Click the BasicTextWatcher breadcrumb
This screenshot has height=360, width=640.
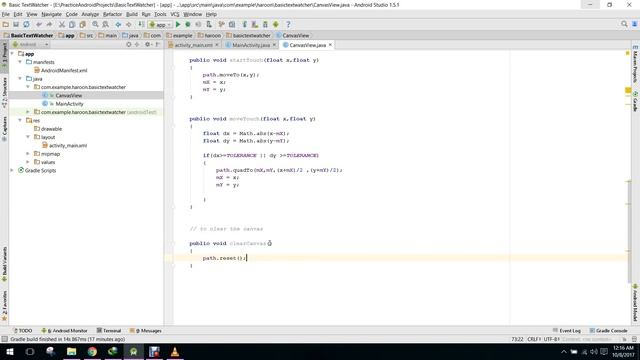coord(28,36)
